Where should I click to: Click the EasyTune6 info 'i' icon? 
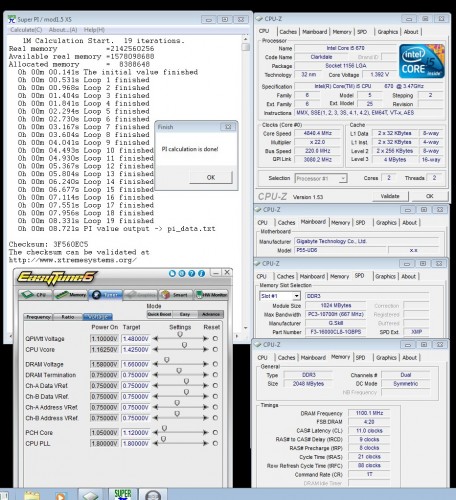coord(201,273)
